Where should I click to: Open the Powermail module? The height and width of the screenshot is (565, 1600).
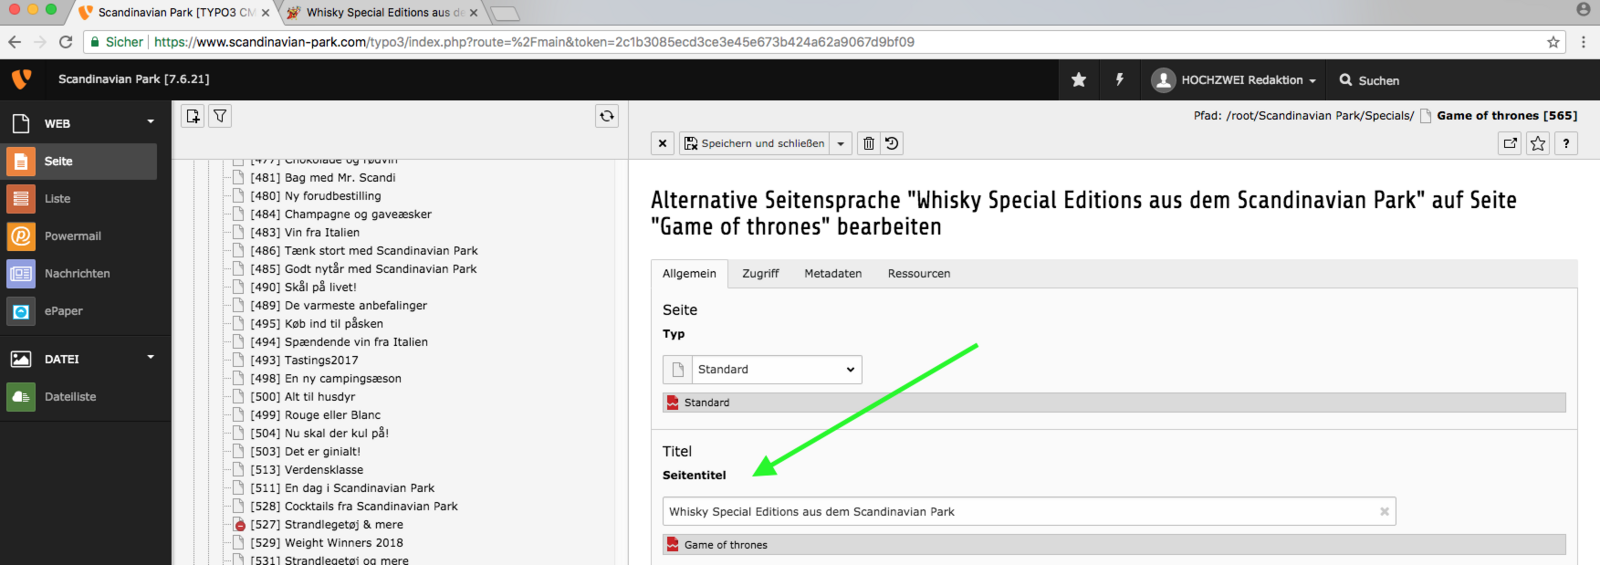tap(73, 236)
